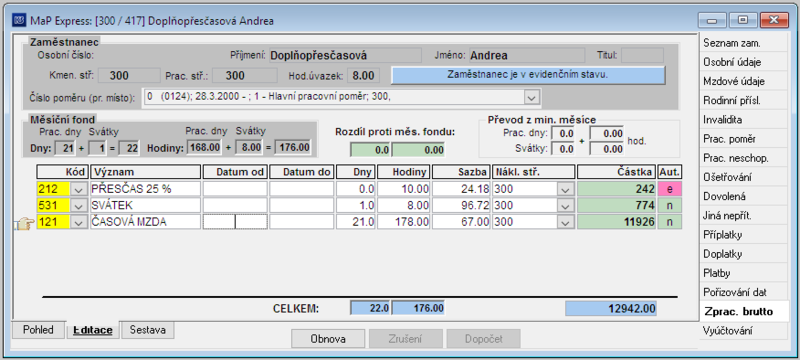Click the ČASOVÁ MZDA meaning cell
This screenshot has width=800, height=360.
pos(145,222)
